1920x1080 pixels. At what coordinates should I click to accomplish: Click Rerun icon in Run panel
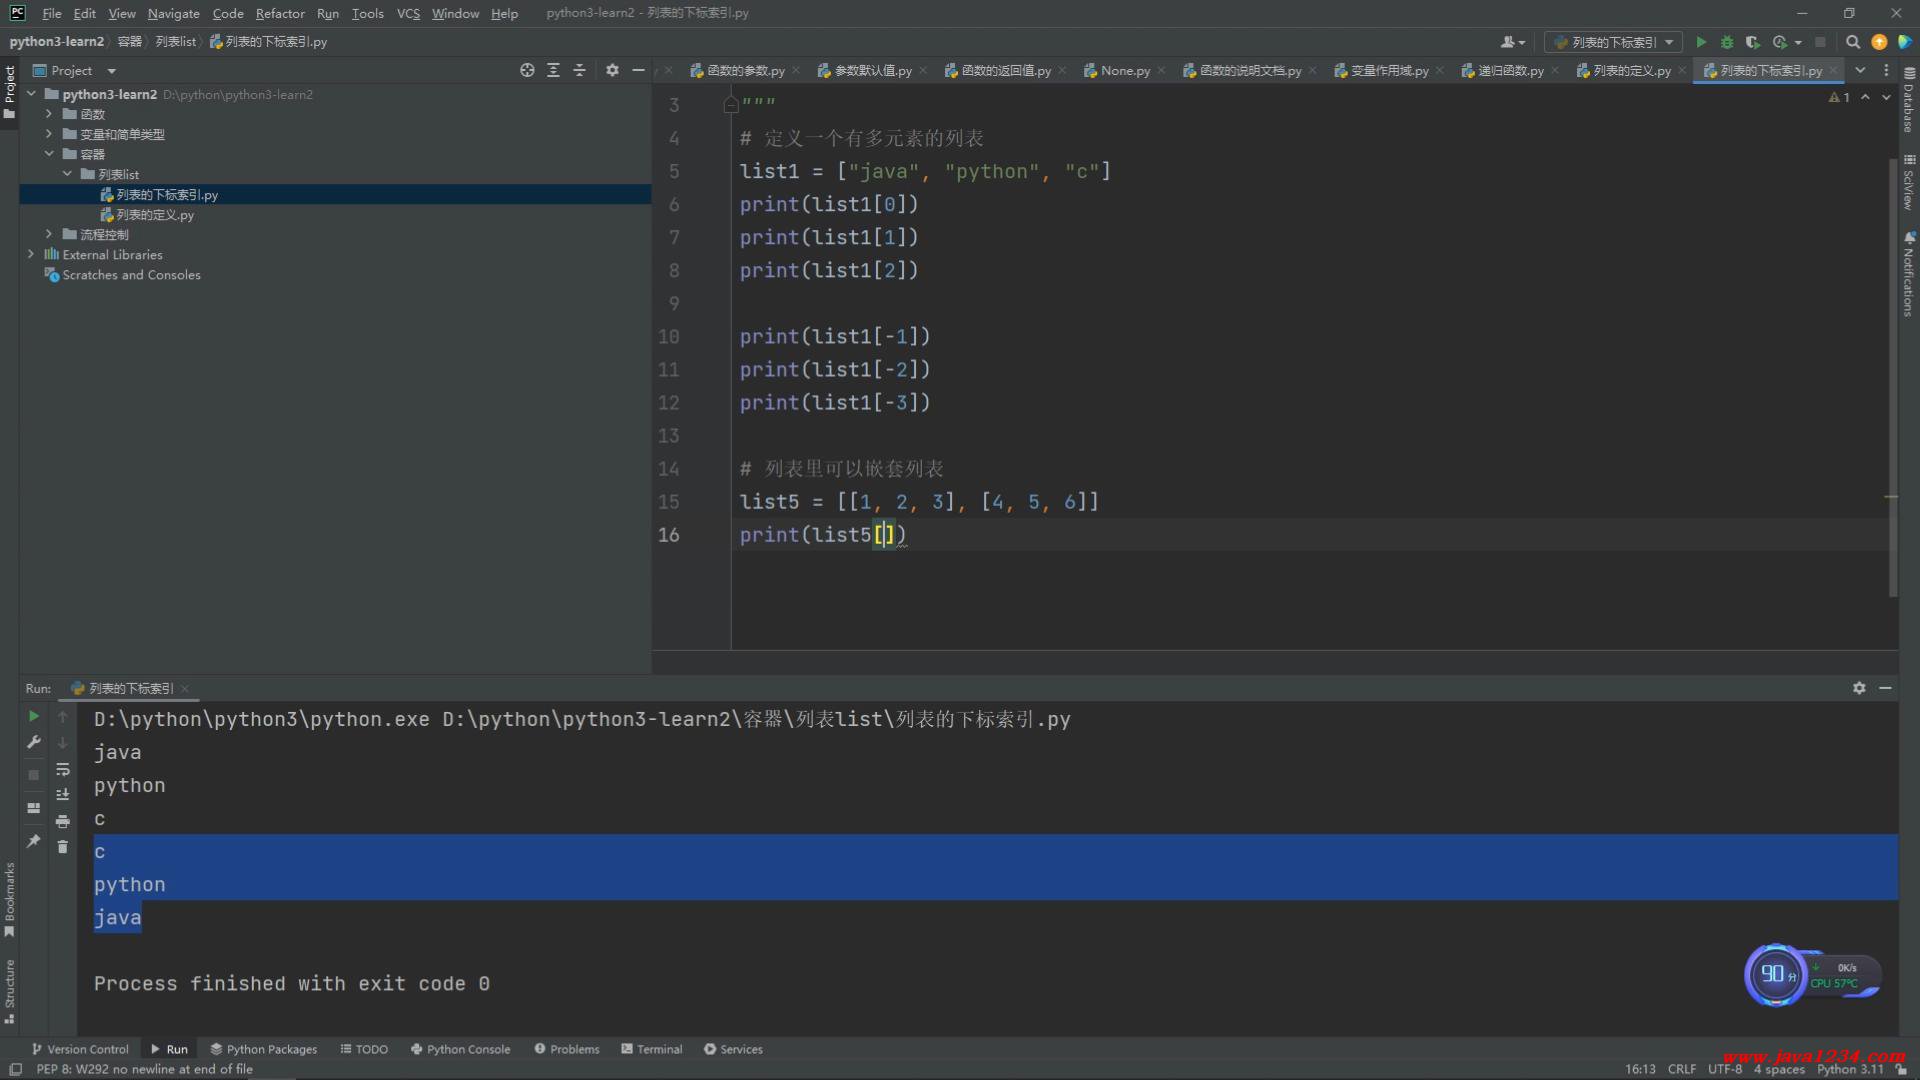(x=33, y=716)
